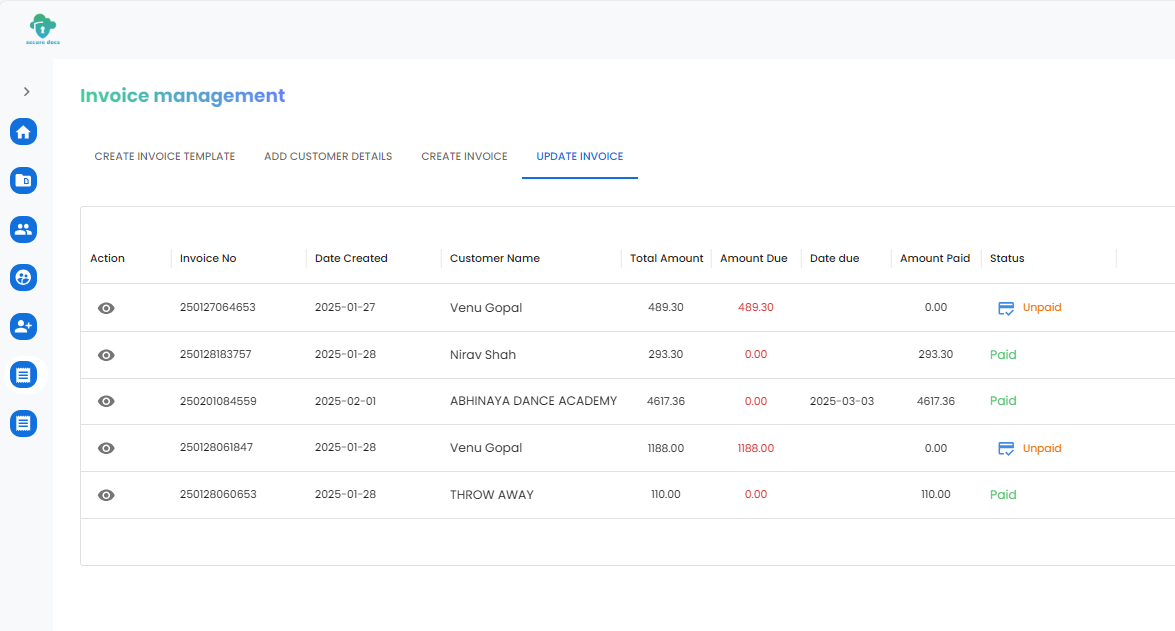Click Paid status of Nirav Shah invoice
The width and height of the screenshot is (1175, 631).
pyautogui.click(x=1003, y=354)
